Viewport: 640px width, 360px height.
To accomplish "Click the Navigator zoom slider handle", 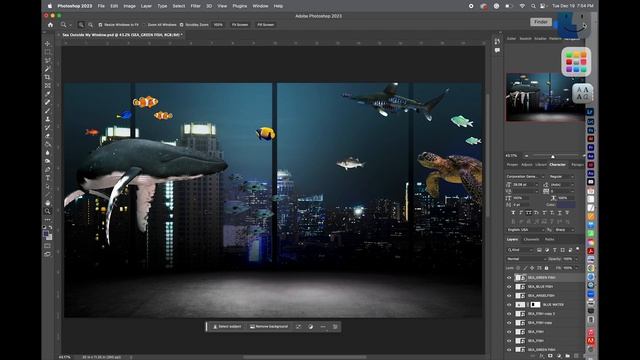I will click(553, 156).
